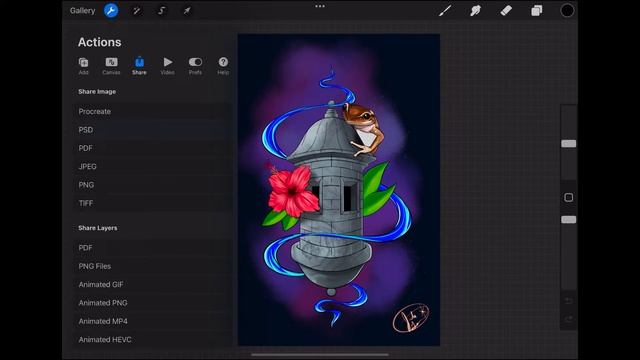The width and height of the screenshot is (640, 360).
Task: Tap the redo arrow on sidebar
Action: [x=569, y=319]
